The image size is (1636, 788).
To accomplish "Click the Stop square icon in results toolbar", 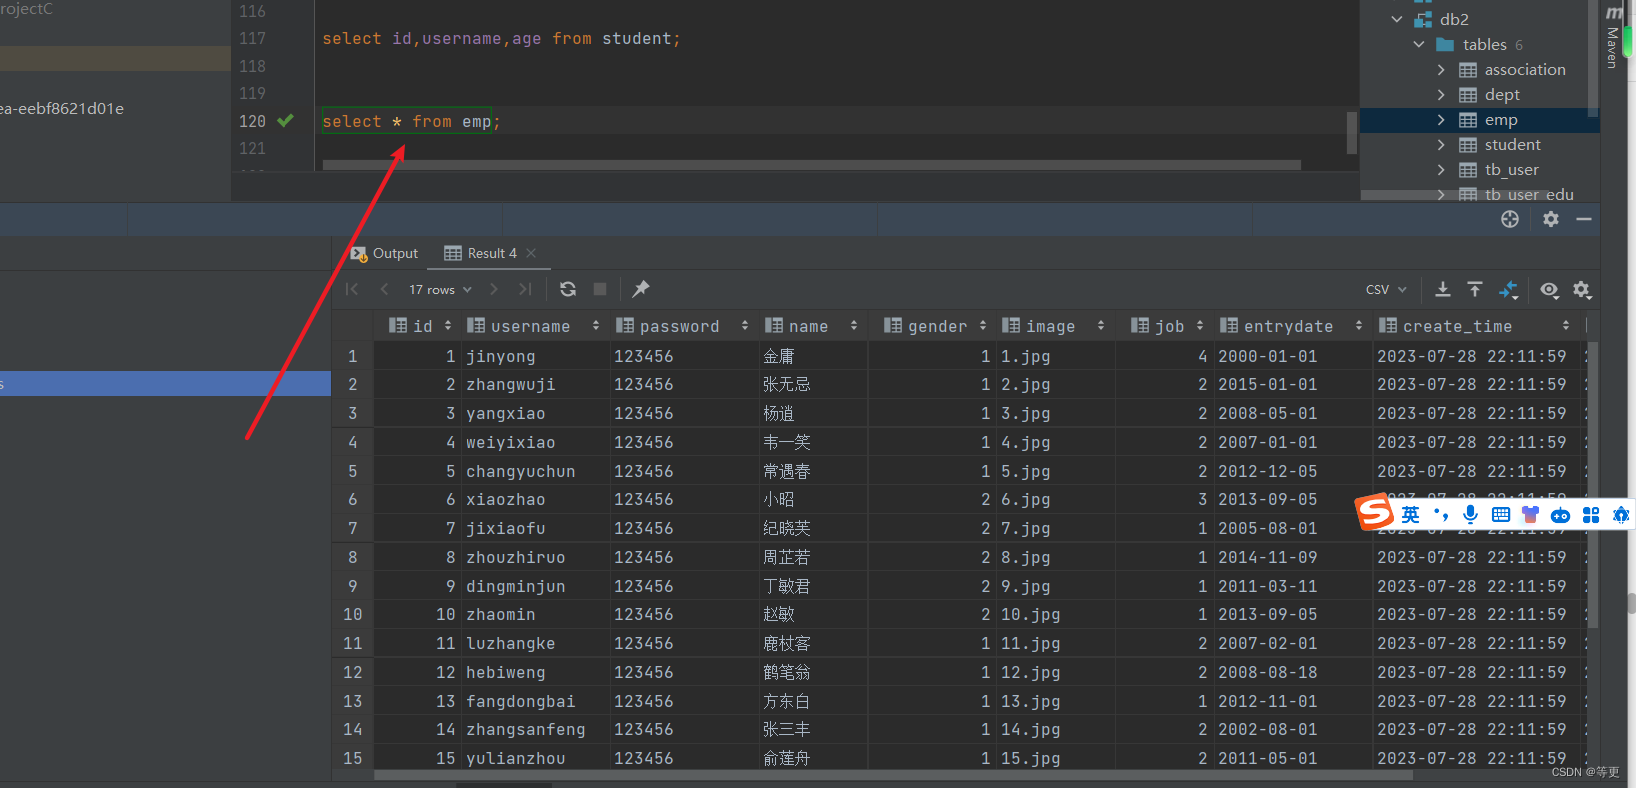I will pyautogui.click(x=600, y=289).
